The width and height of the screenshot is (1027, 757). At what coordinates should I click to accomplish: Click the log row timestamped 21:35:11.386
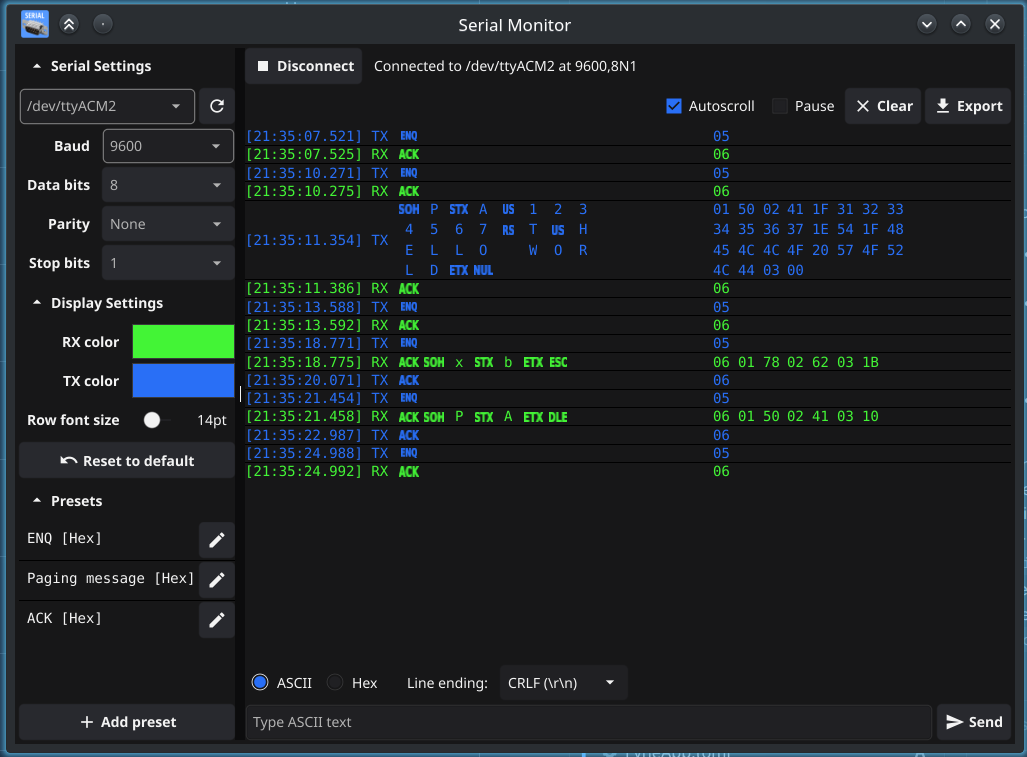click(x=628, y=289)
